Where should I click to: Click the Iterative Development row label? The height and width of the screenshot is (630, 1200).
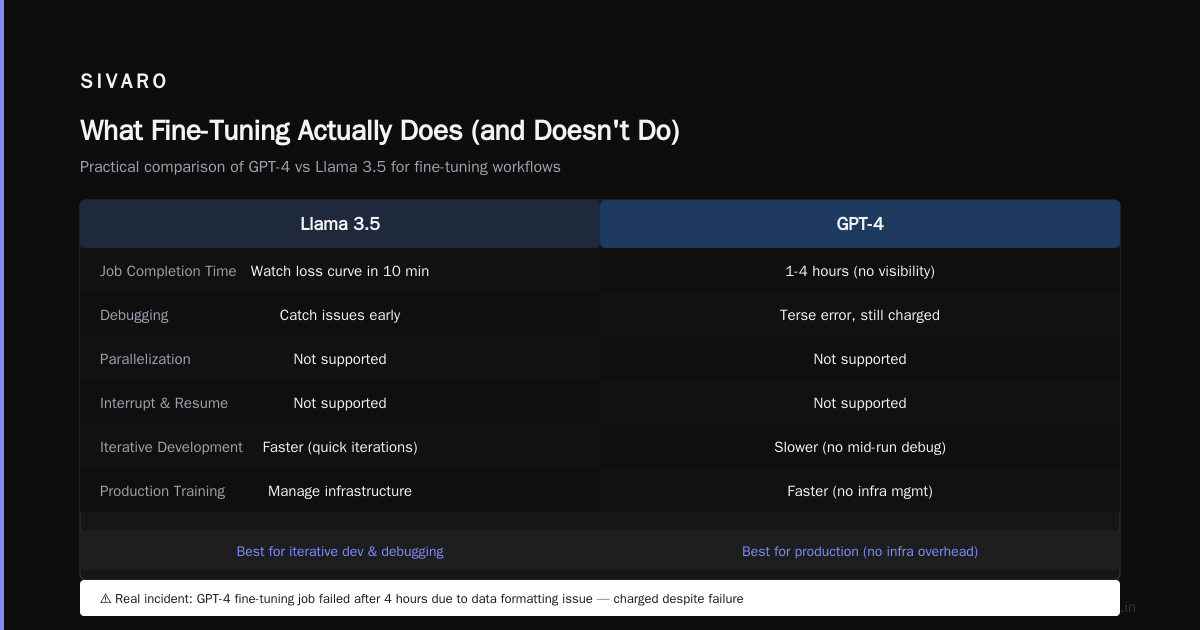tap(171, 447)
